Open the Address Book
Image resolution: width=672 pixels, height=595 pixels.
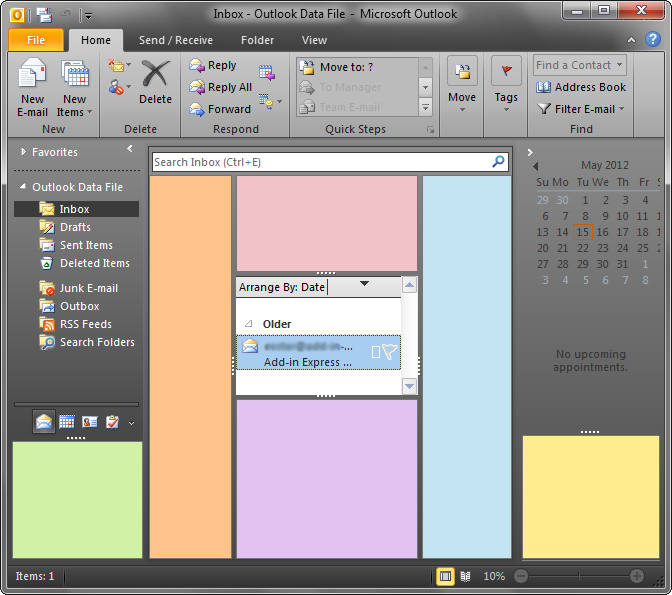(x=581, y=87)
